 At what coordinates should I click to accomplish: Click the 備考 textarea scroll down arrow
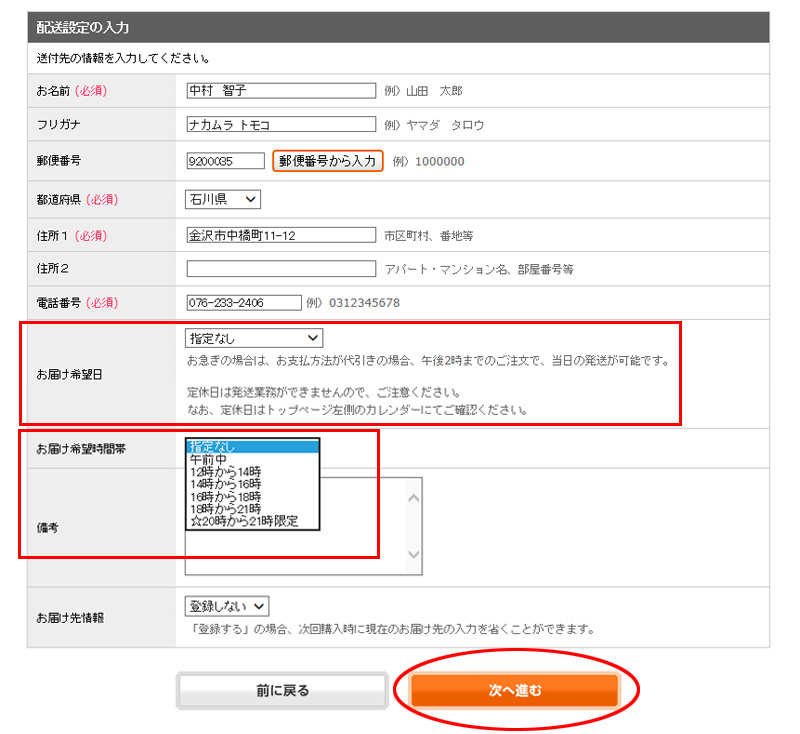414,554
